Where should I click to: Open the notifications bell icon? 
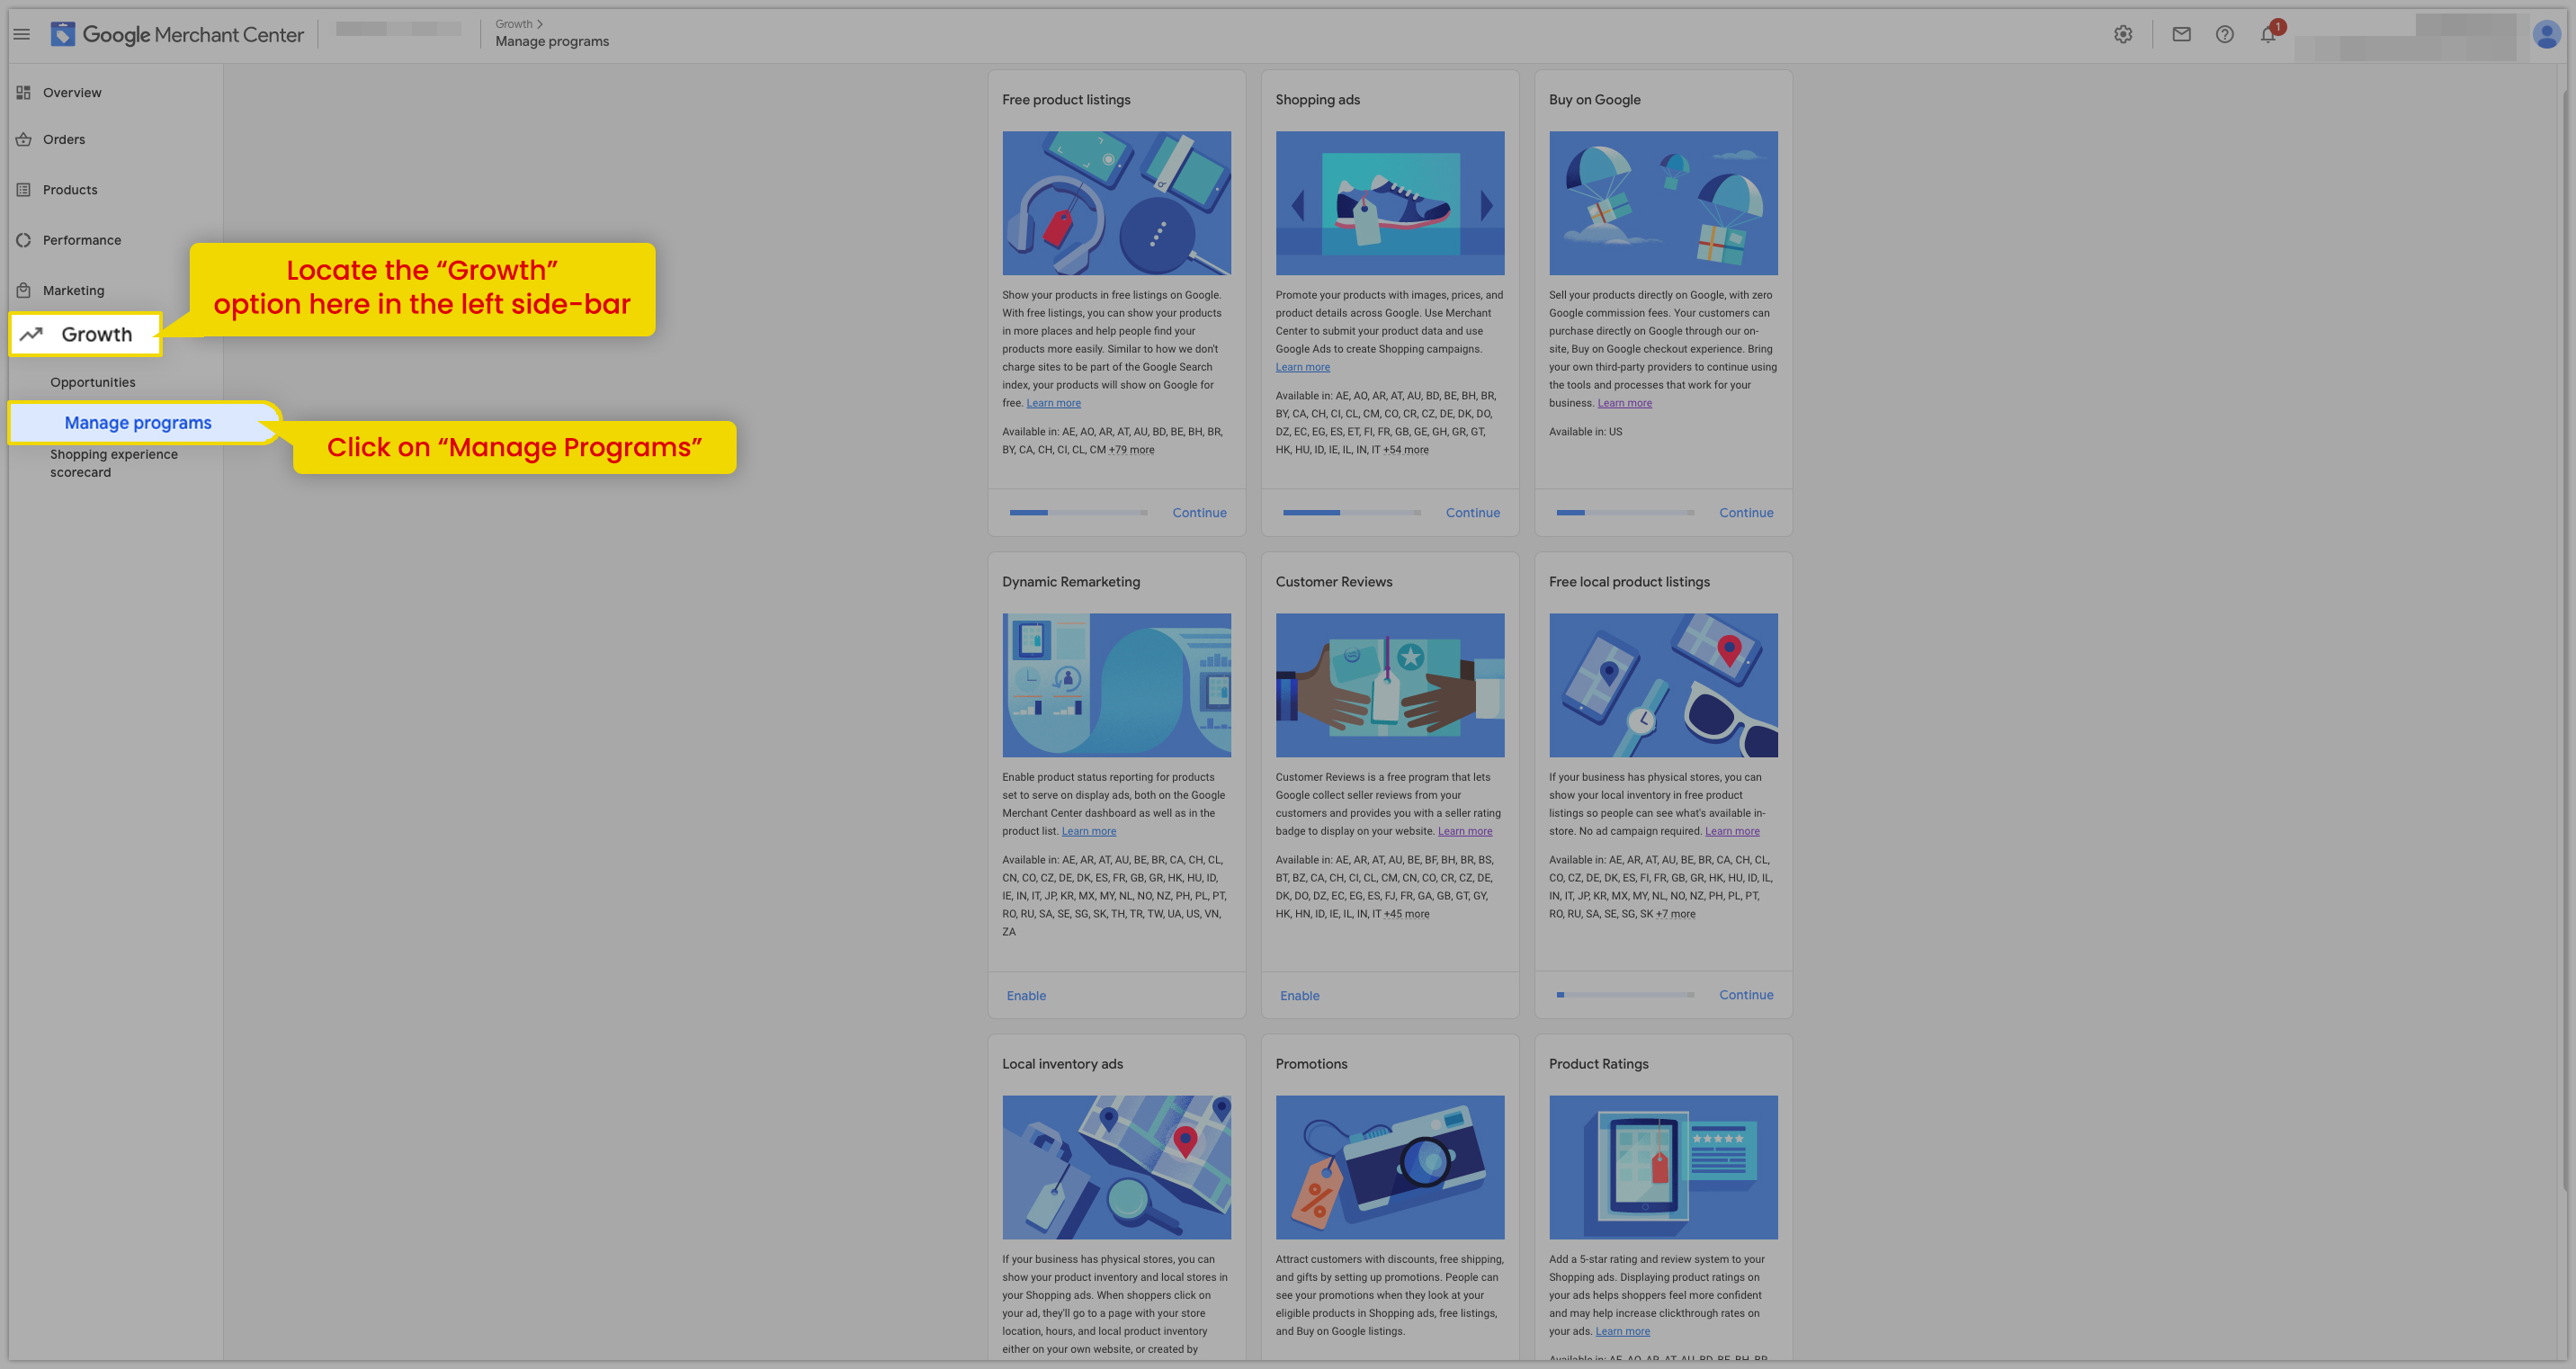(2268, 34)
